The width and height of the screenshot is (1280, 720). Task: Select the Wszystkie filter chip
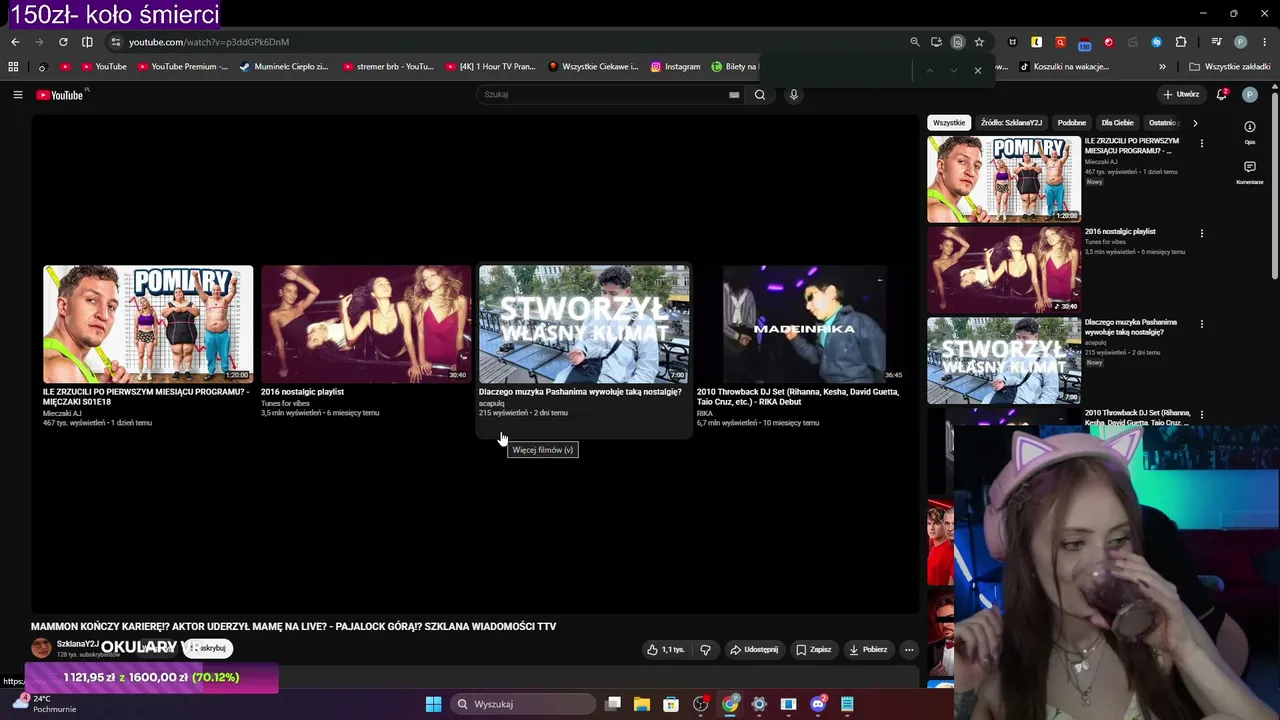[949, 123]
